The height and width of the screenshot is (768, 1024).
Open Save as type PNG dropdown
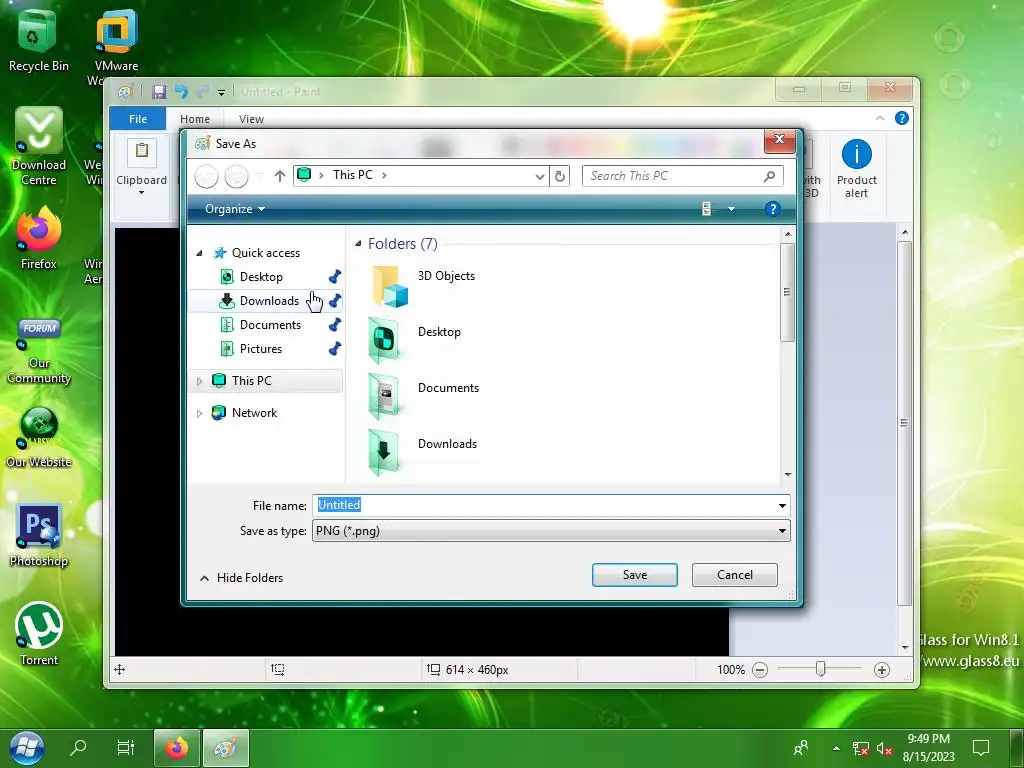click(551, 531)
